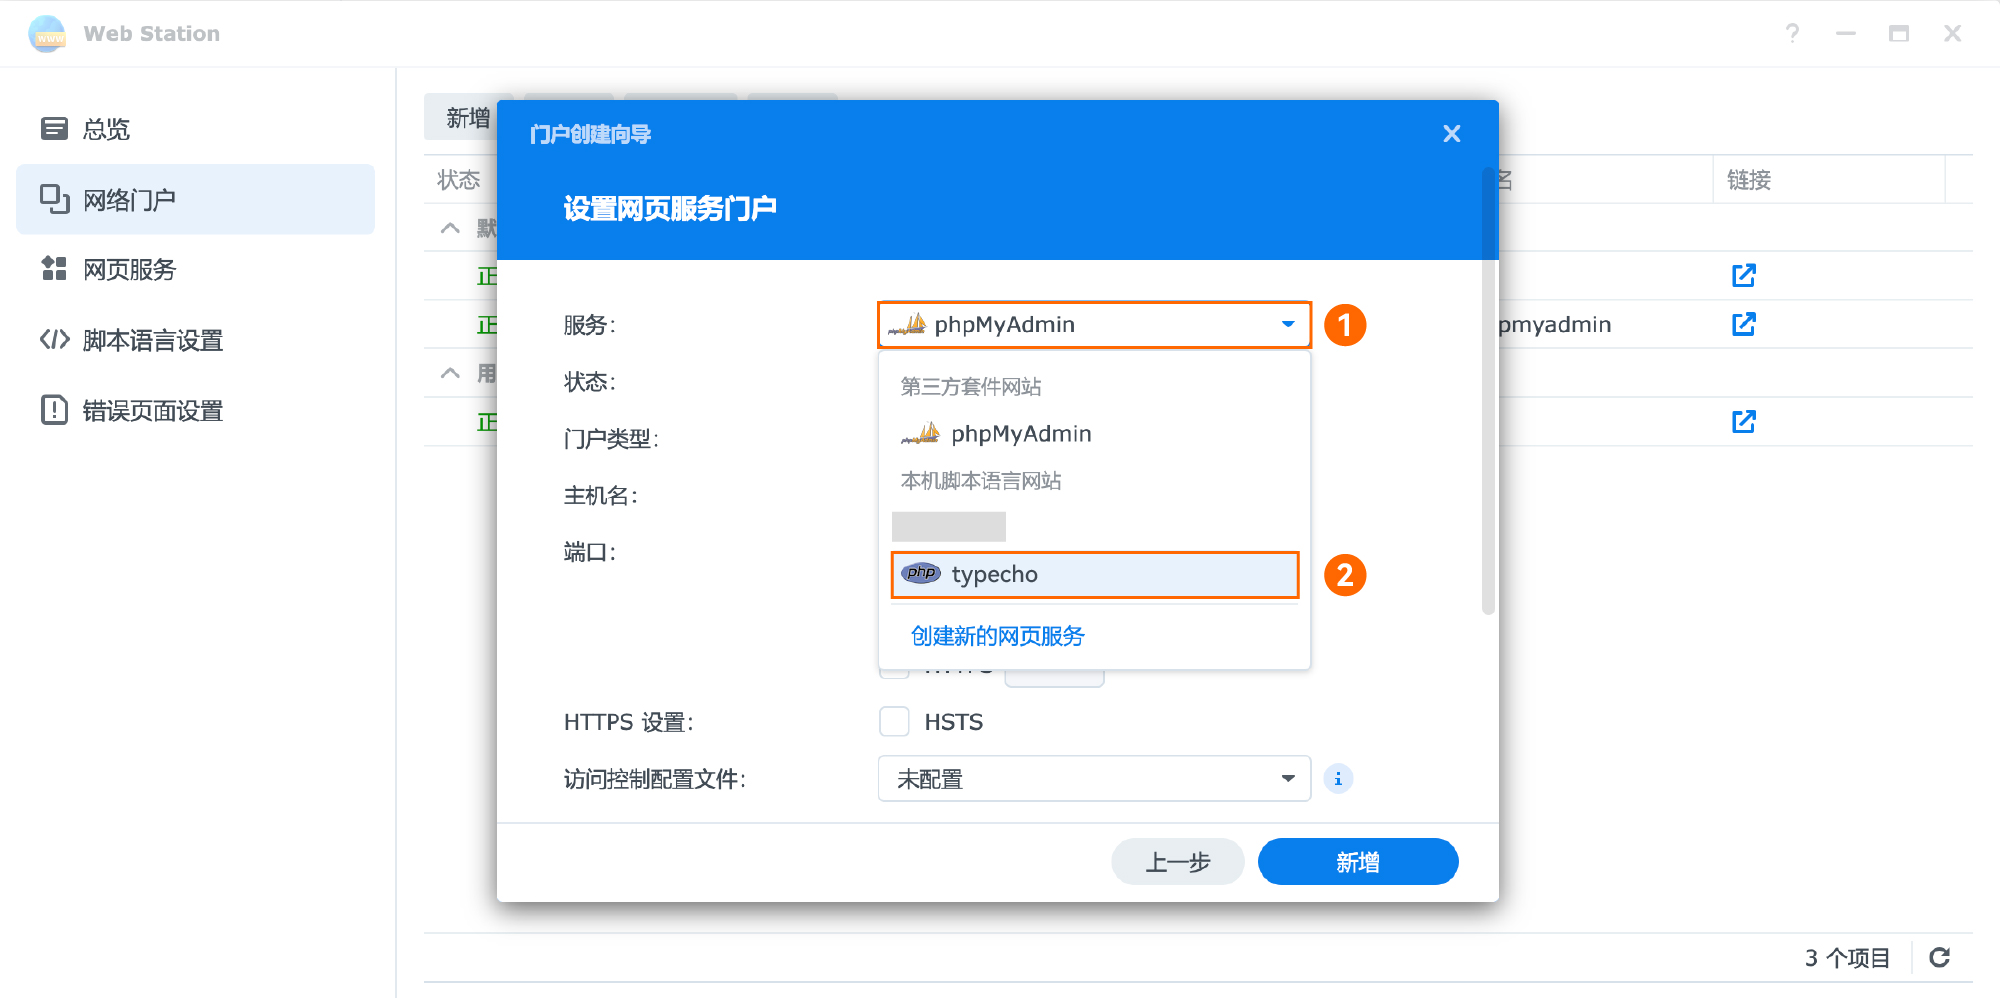This screenshot has width=2000, height=998.
Task: Enable the HSTS checkbox
Action: [x=894, y=722]
